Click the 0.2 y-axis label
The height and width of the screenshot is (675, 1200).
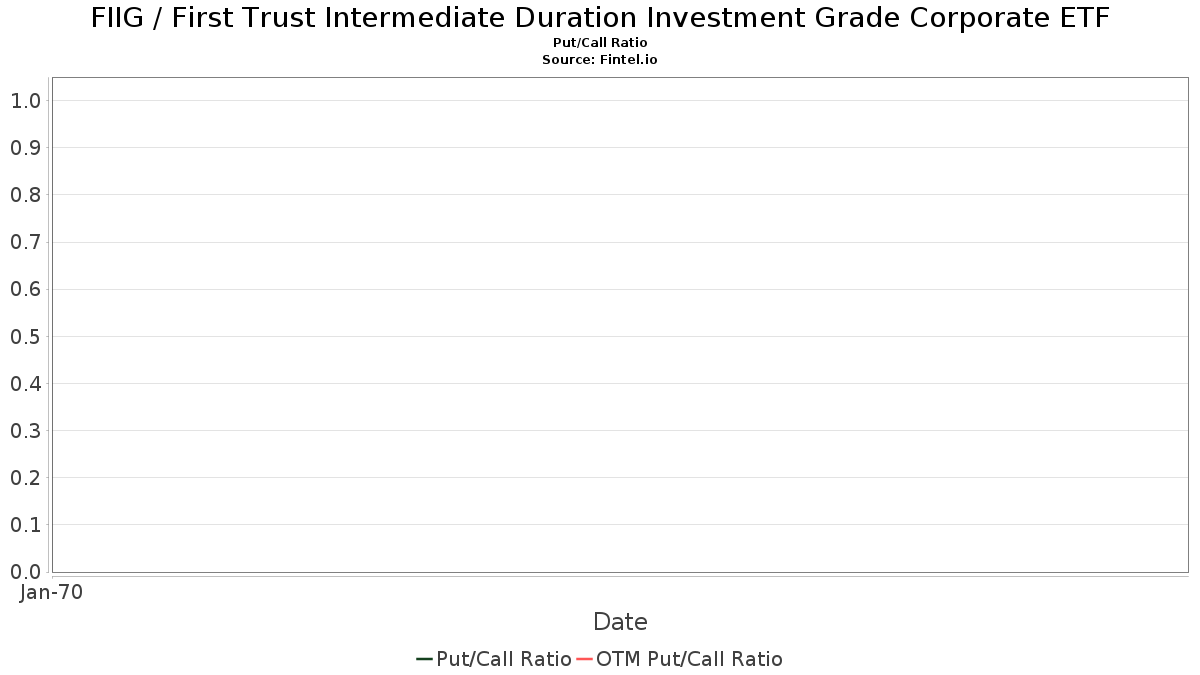(x=25, y=477)
